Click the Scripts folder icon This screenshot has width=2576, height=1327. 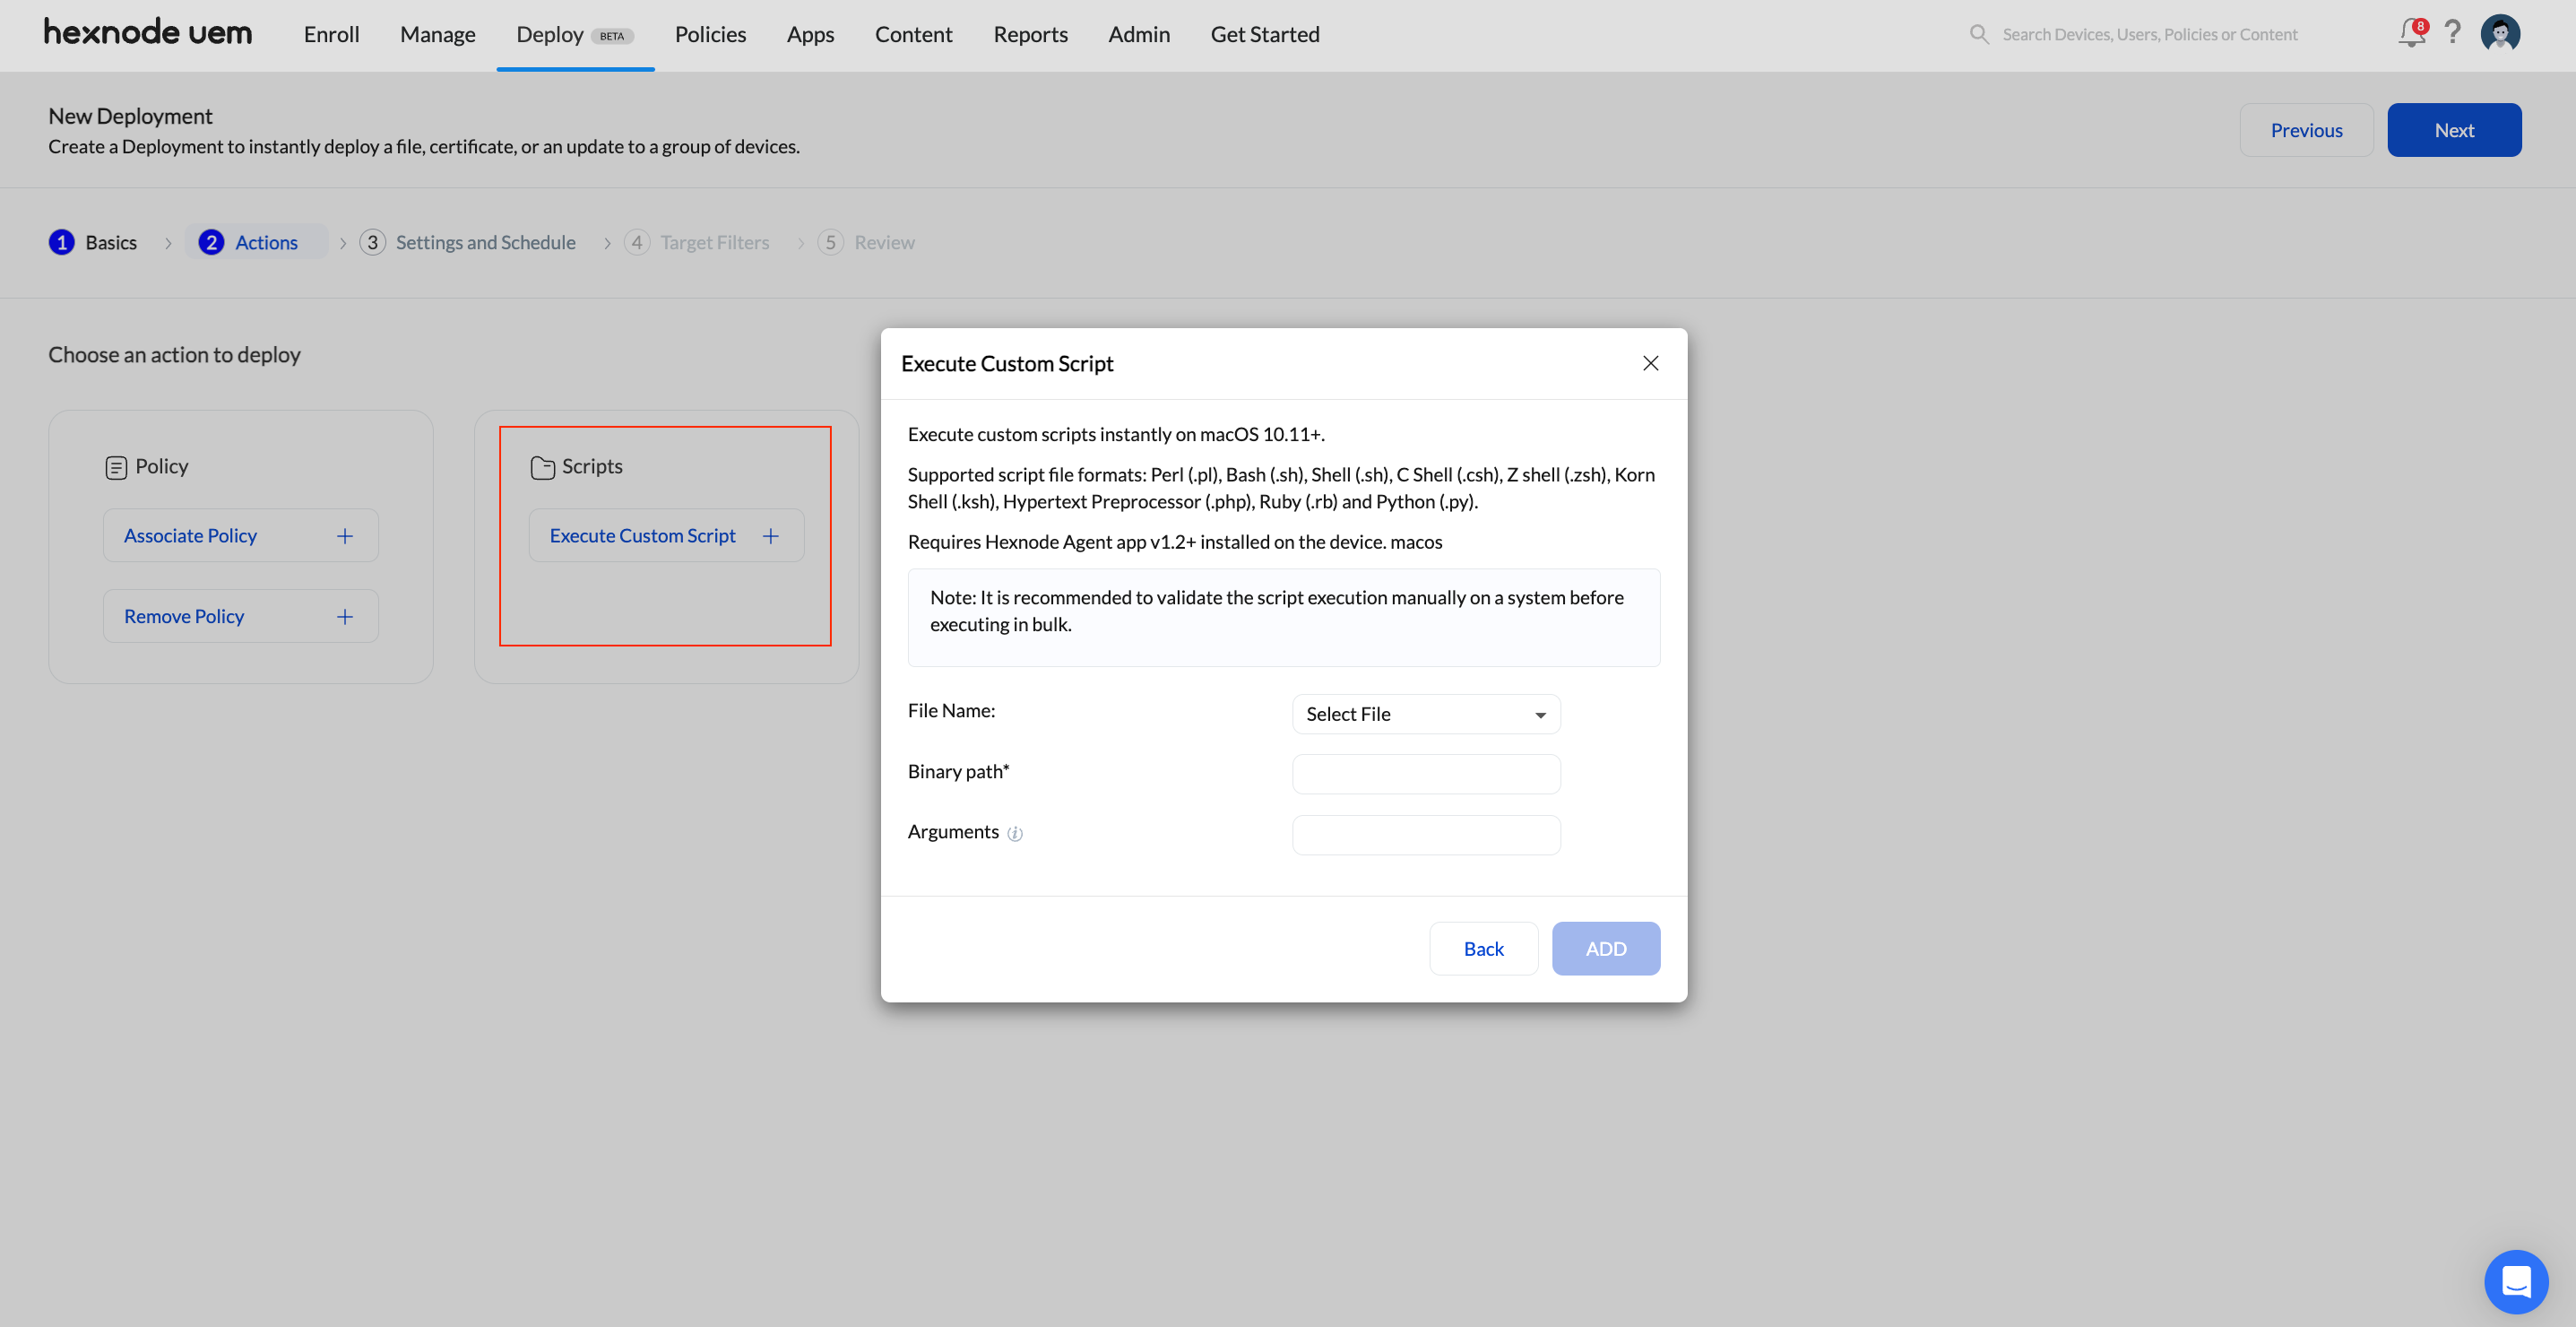click(x=543, y=467)
